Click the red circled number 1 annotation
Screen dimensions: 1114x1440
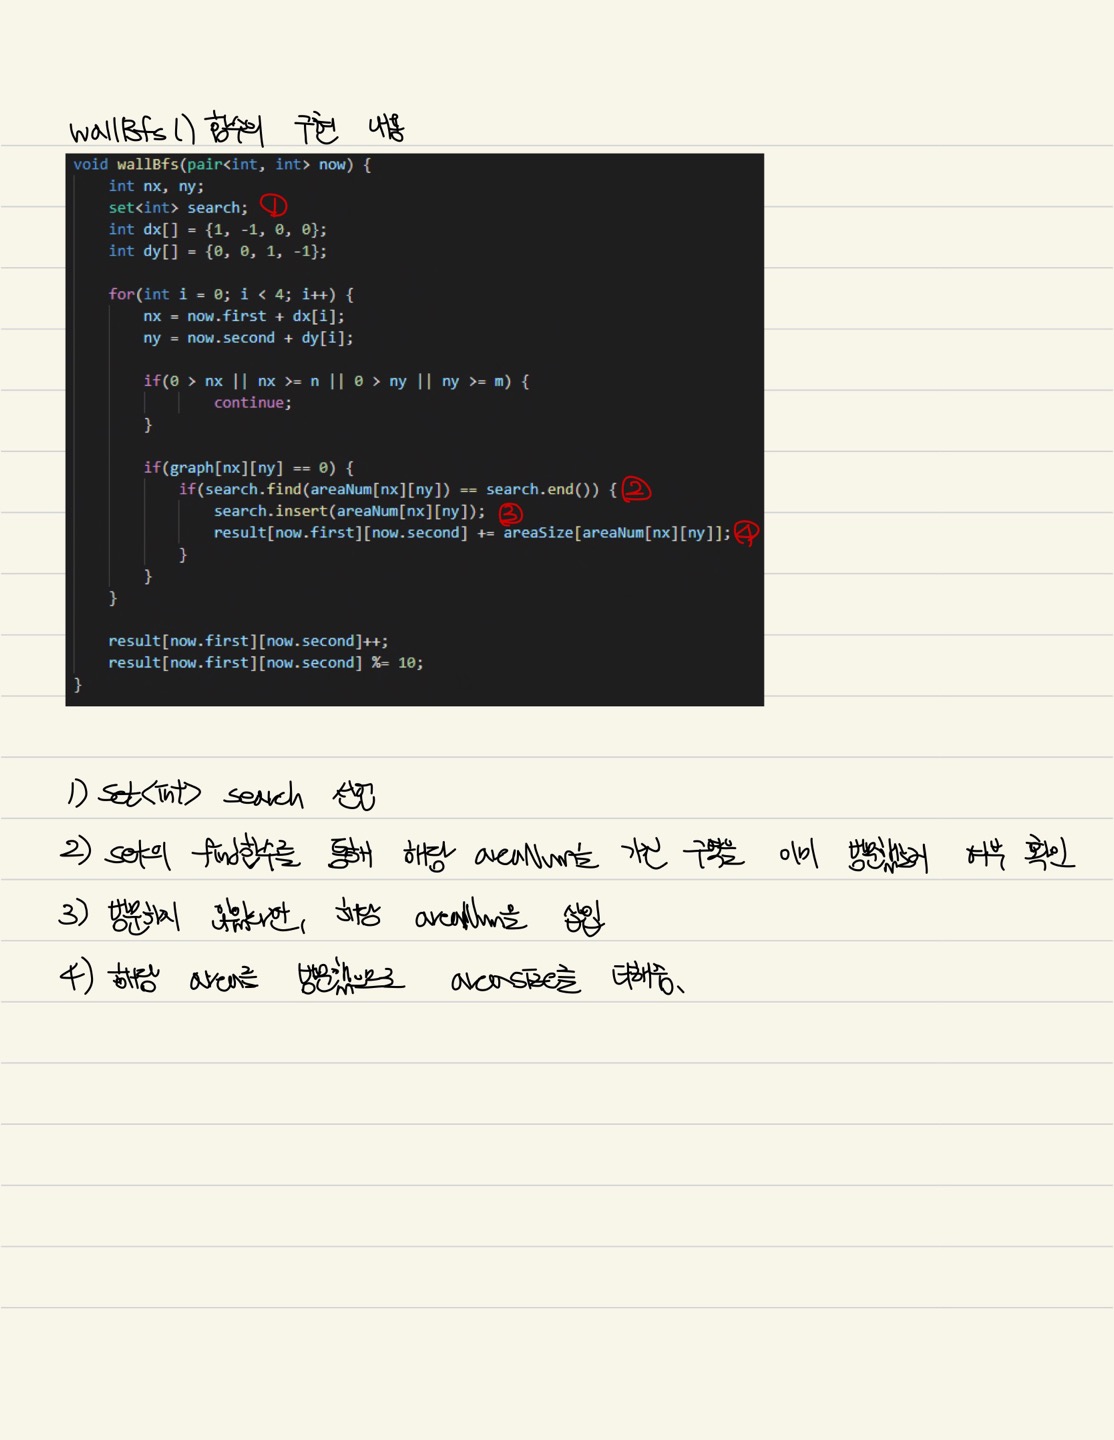click(273, 205)
